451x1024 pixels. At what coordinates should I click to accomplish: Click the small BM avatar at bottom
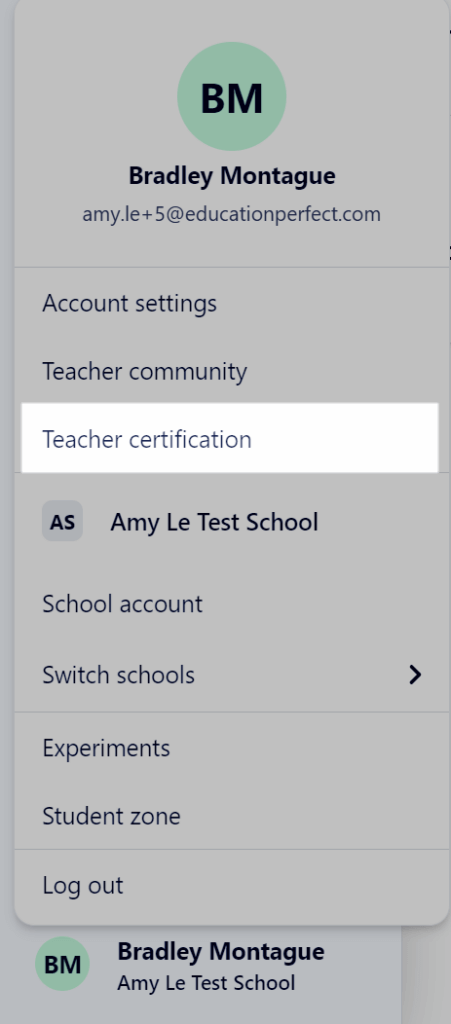click(63, 964)
